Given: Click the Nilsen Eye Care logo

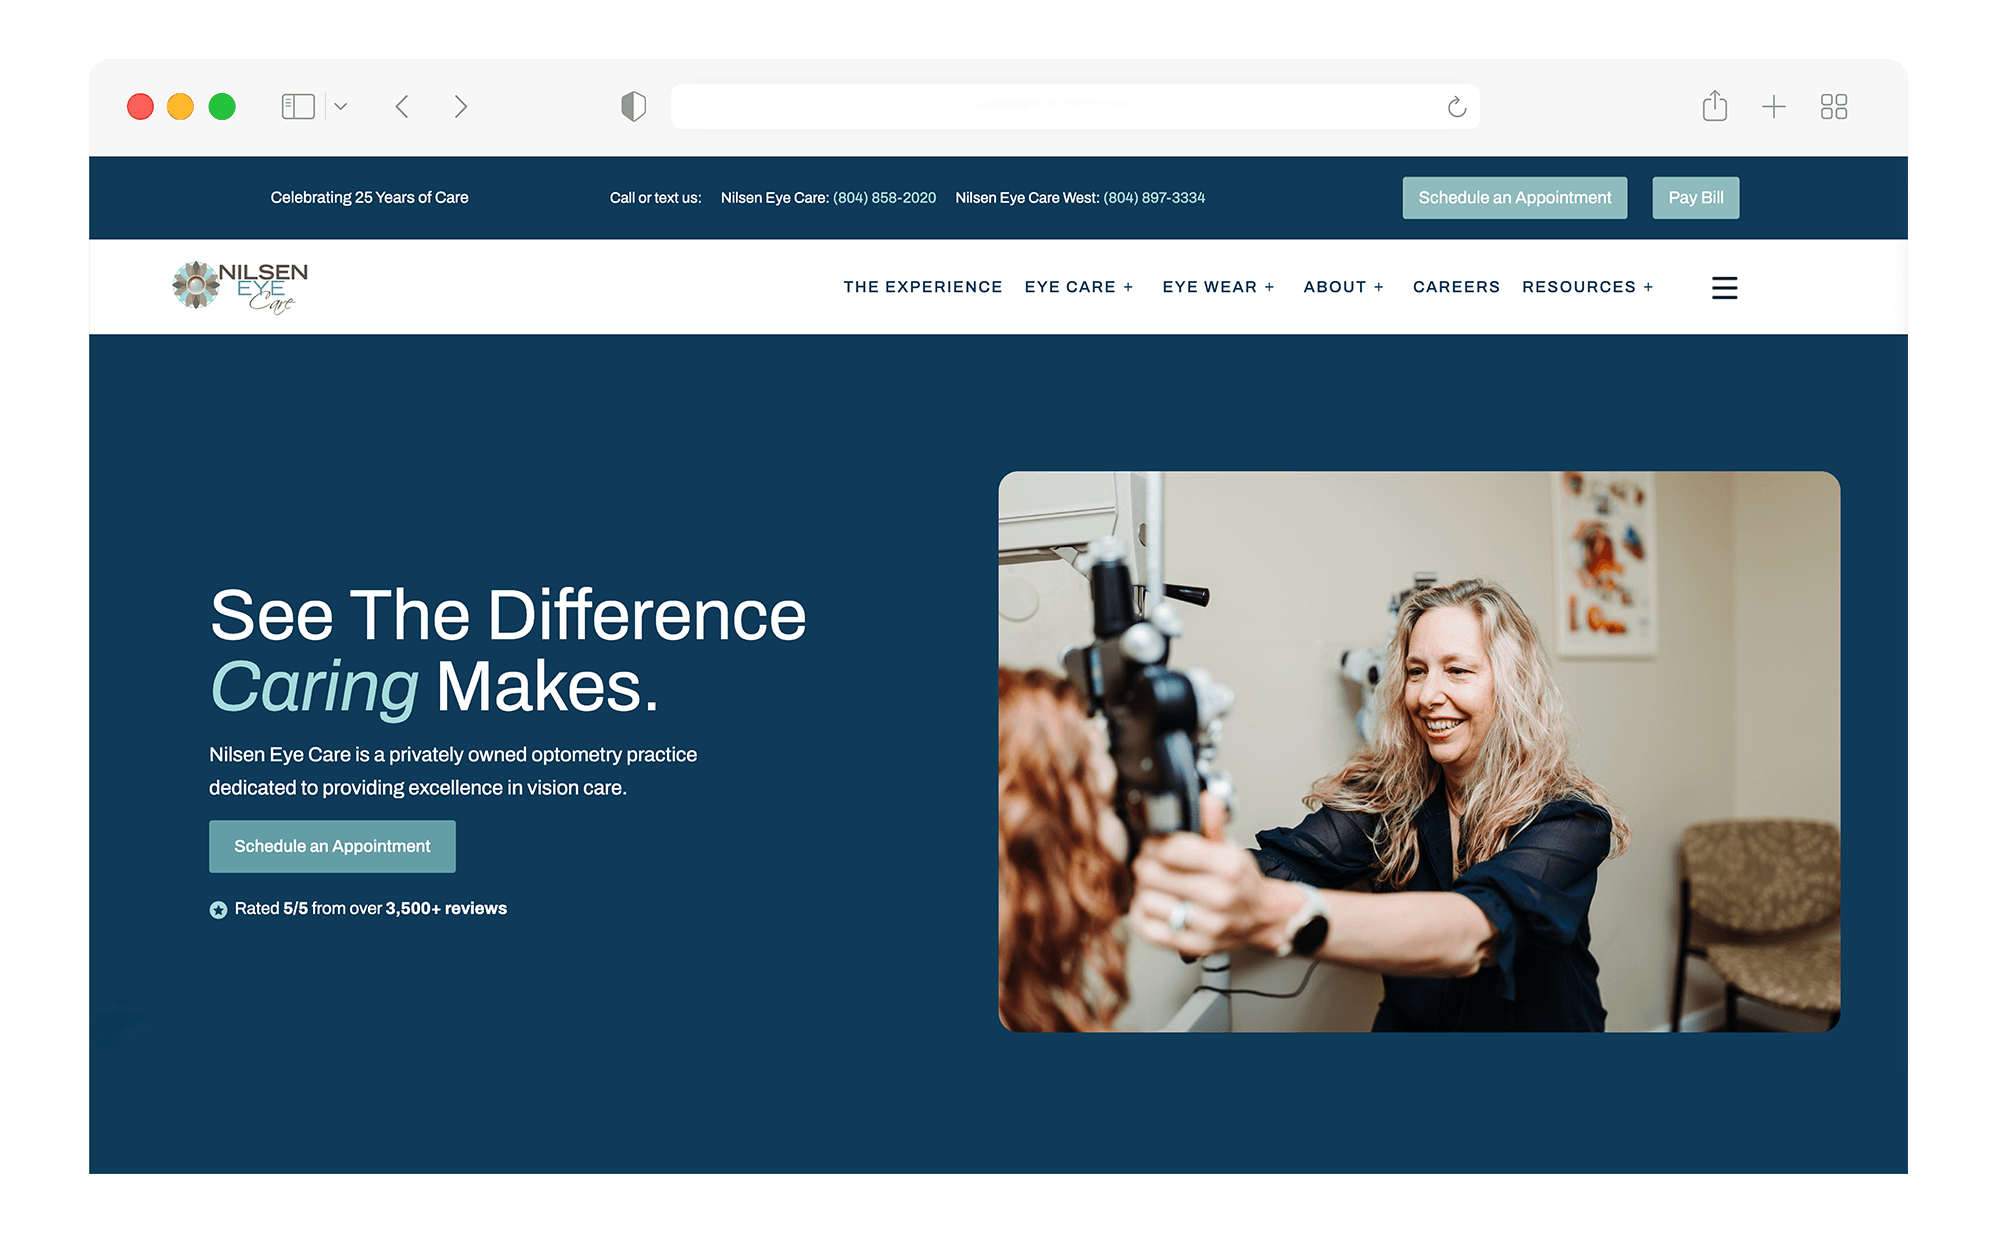Looking at the screenshot, I should pyautogui.click(x=240, y=287).
